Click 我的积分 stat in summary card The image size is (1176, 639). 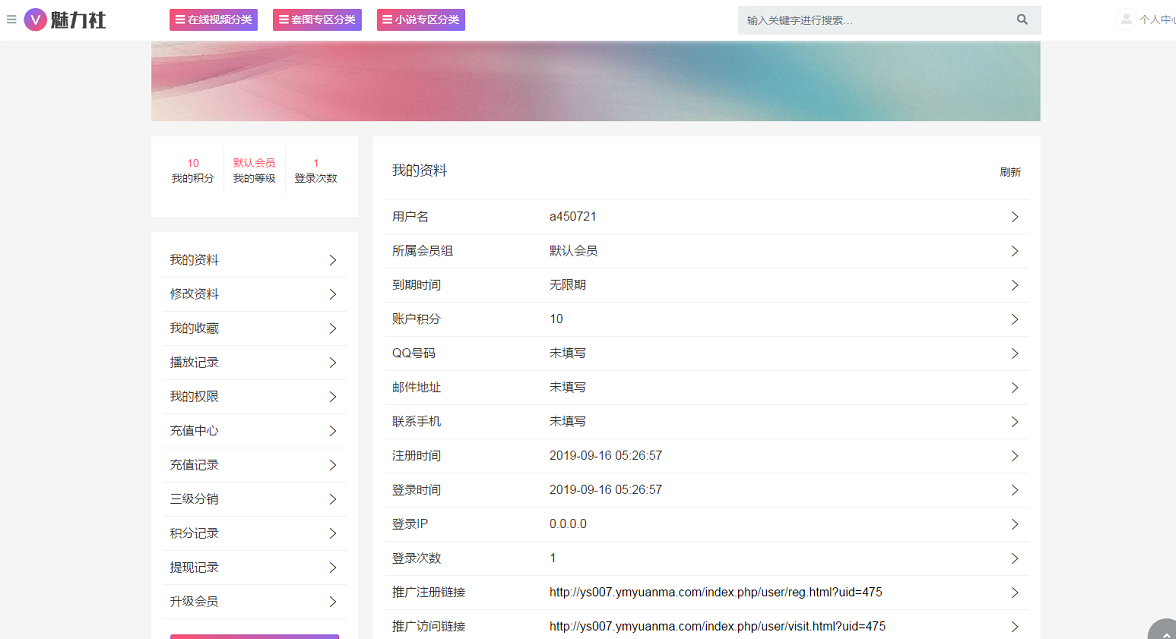tap(192, 171)
